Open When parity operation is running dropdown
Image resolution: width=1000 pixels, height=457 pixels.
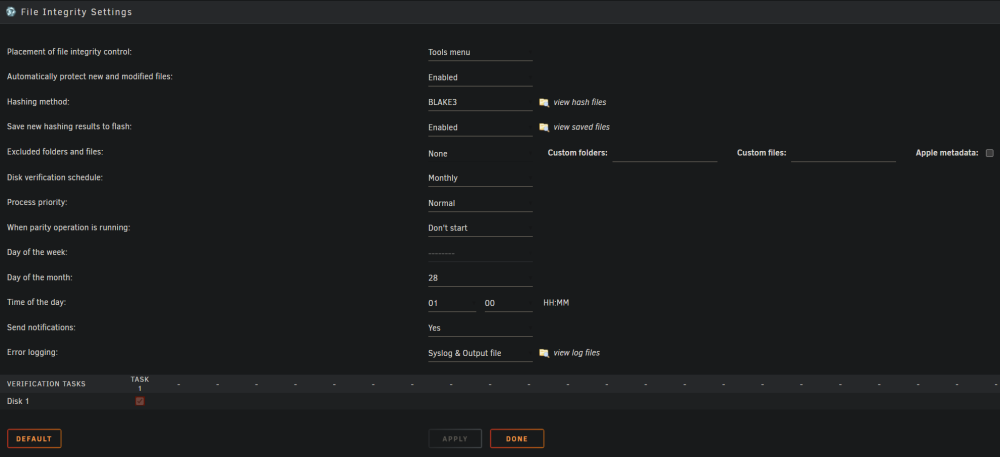(480, 228)
